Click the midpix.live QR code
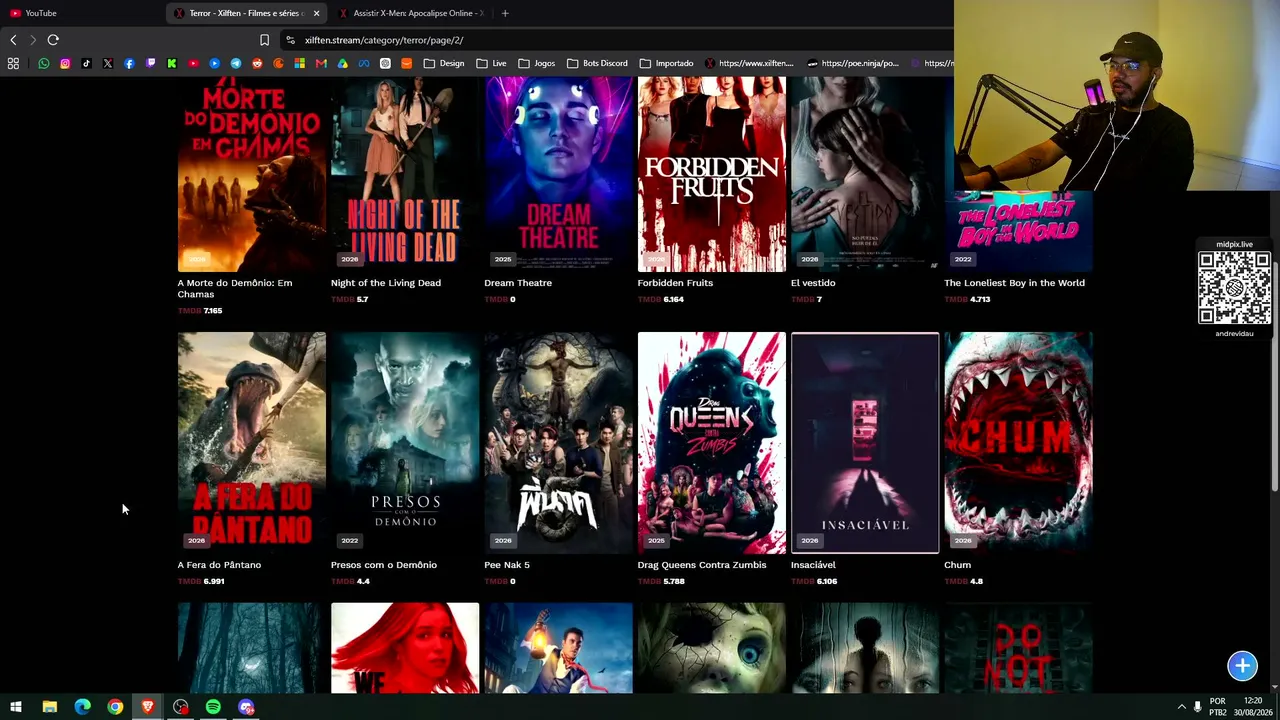The width and height of the screenshot is (1280, 720). [x=1234, y=288]
